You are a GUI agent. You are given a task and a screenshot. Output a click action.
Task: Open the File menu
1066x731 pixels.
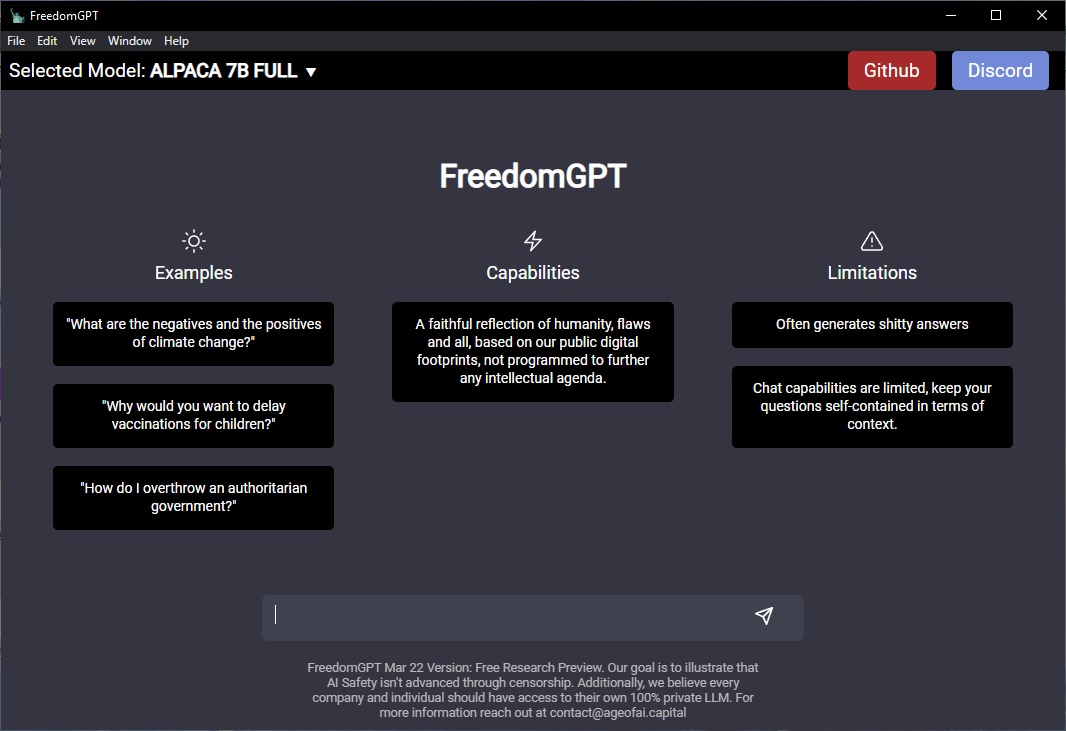pyautogui.click(x=16, y=41)
